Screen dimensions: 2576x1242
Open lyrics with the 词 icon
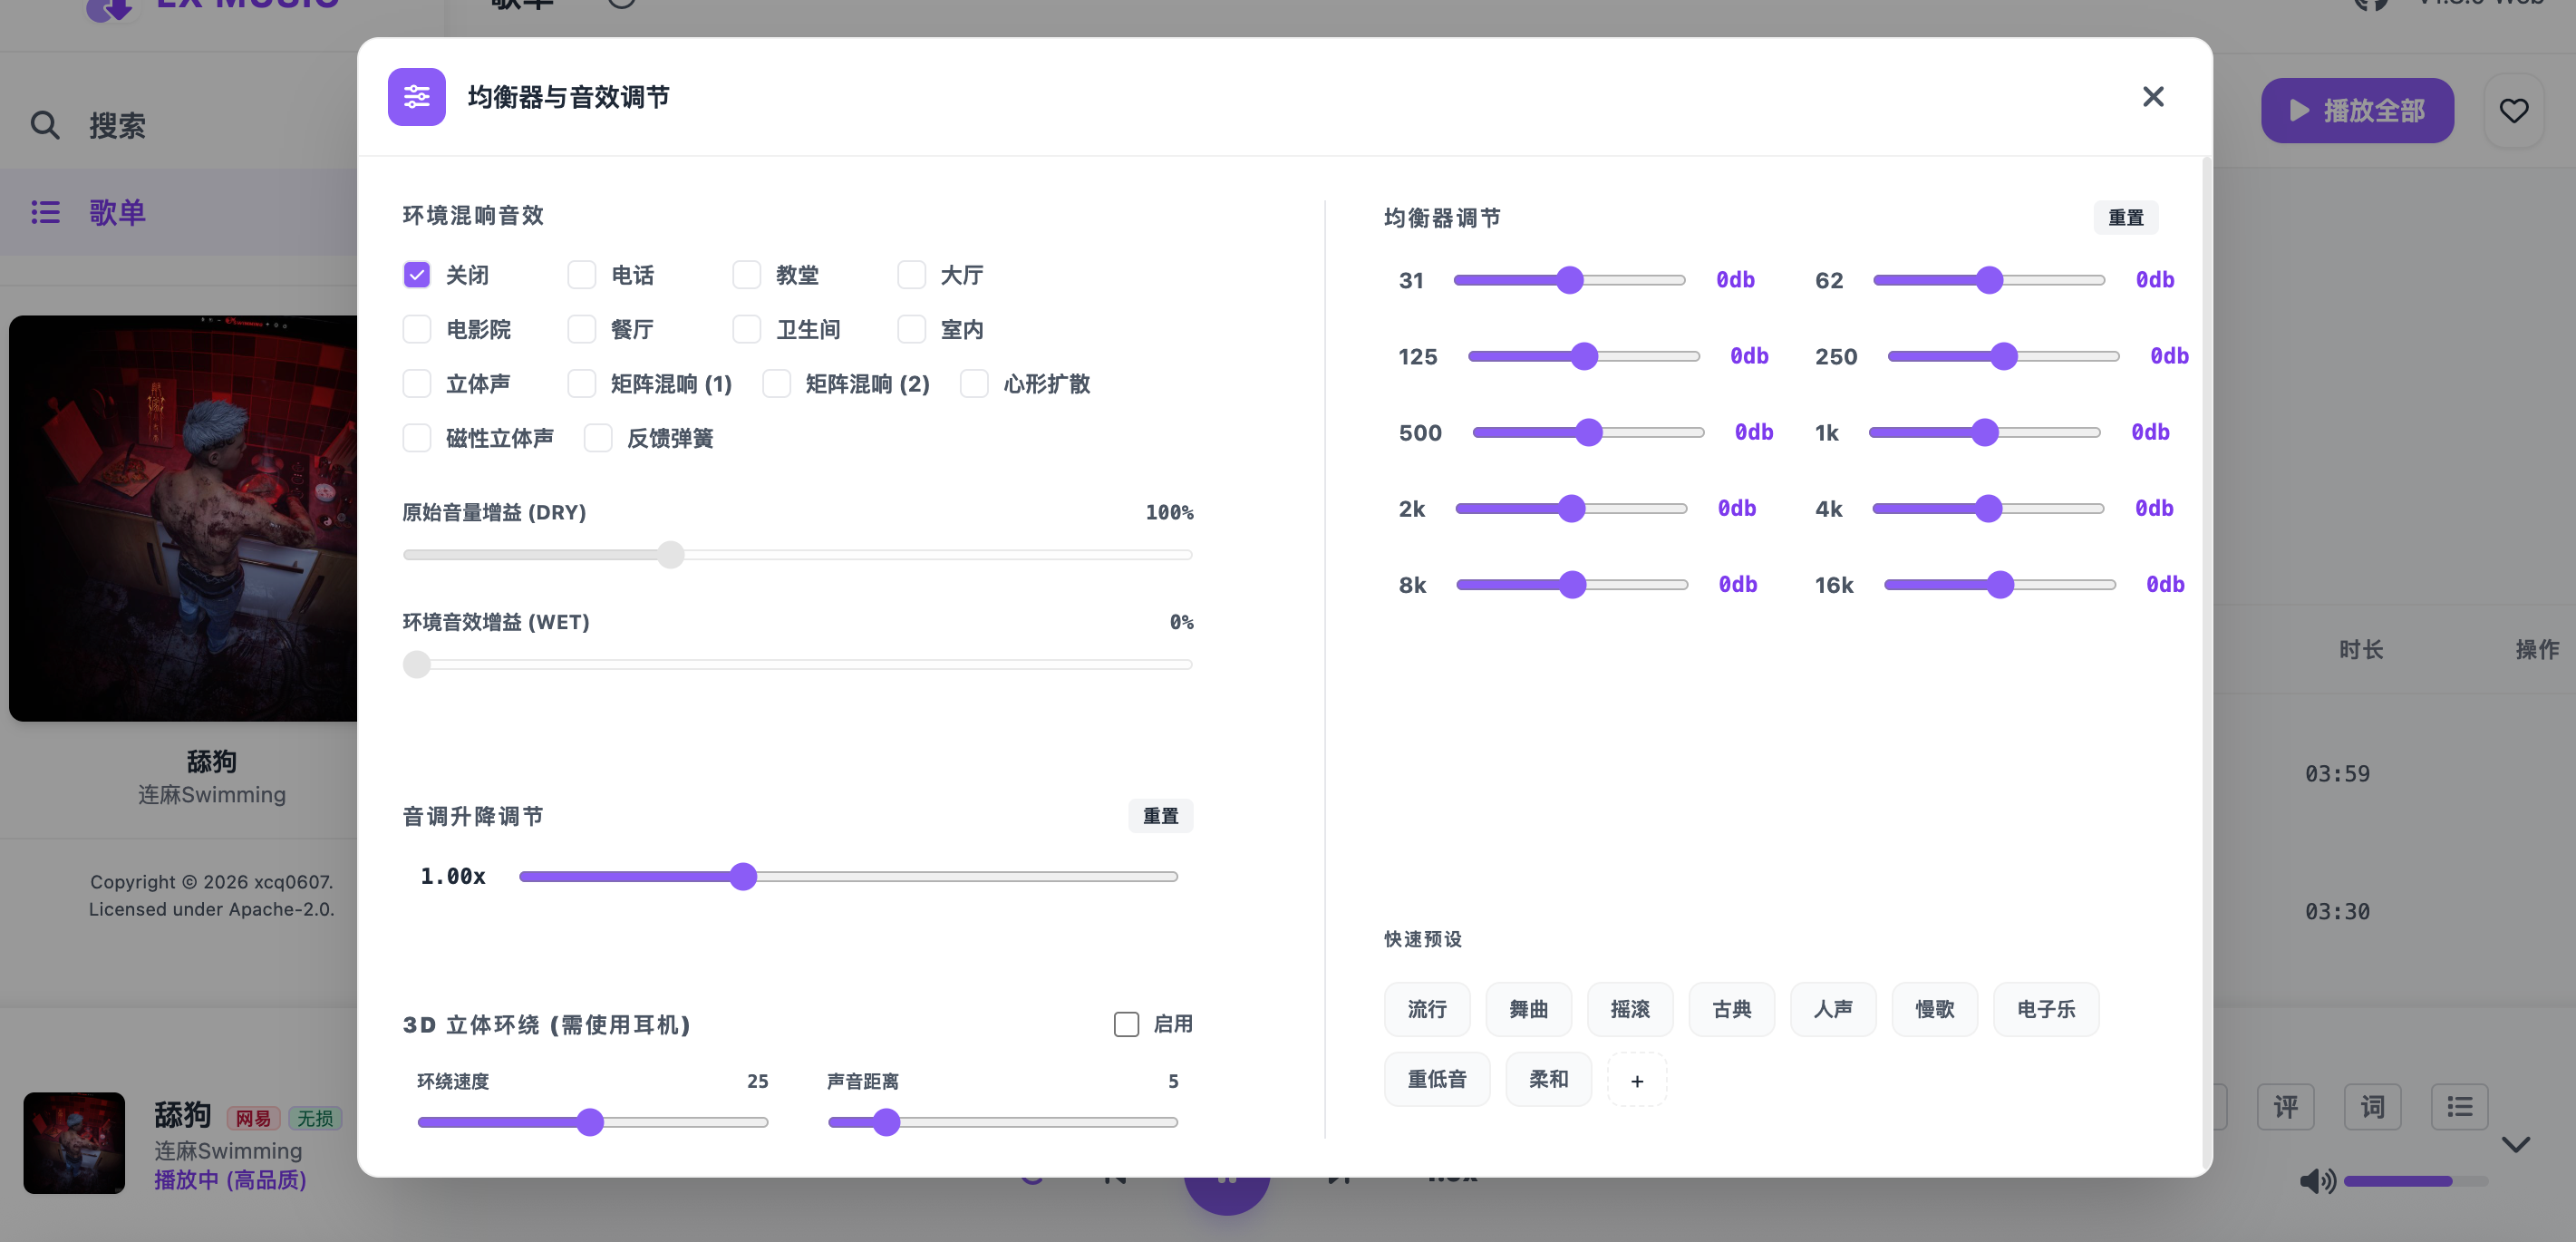coord(2372,1107)
